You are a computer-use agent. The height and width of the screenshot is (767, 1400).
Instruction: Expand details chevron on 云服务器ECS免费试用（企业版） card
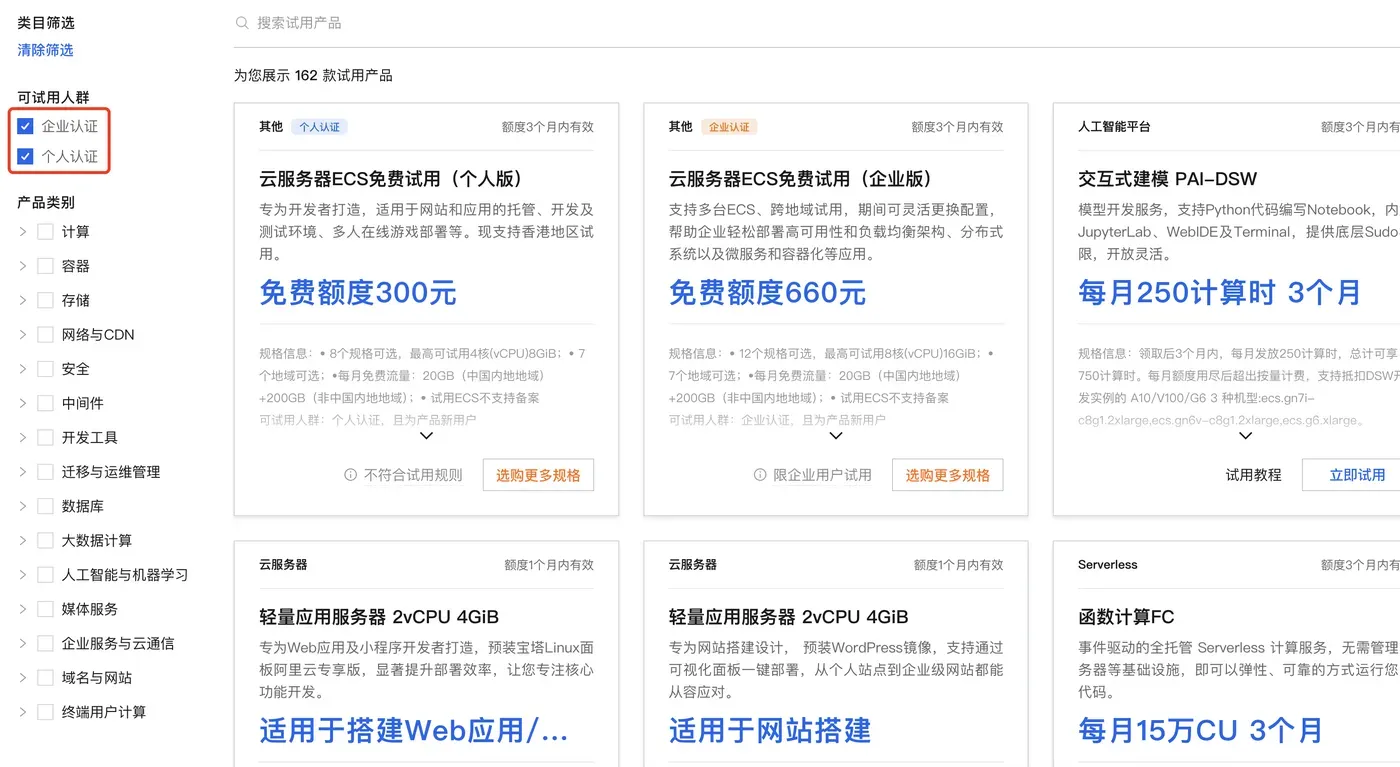click(x=836, y=435)
